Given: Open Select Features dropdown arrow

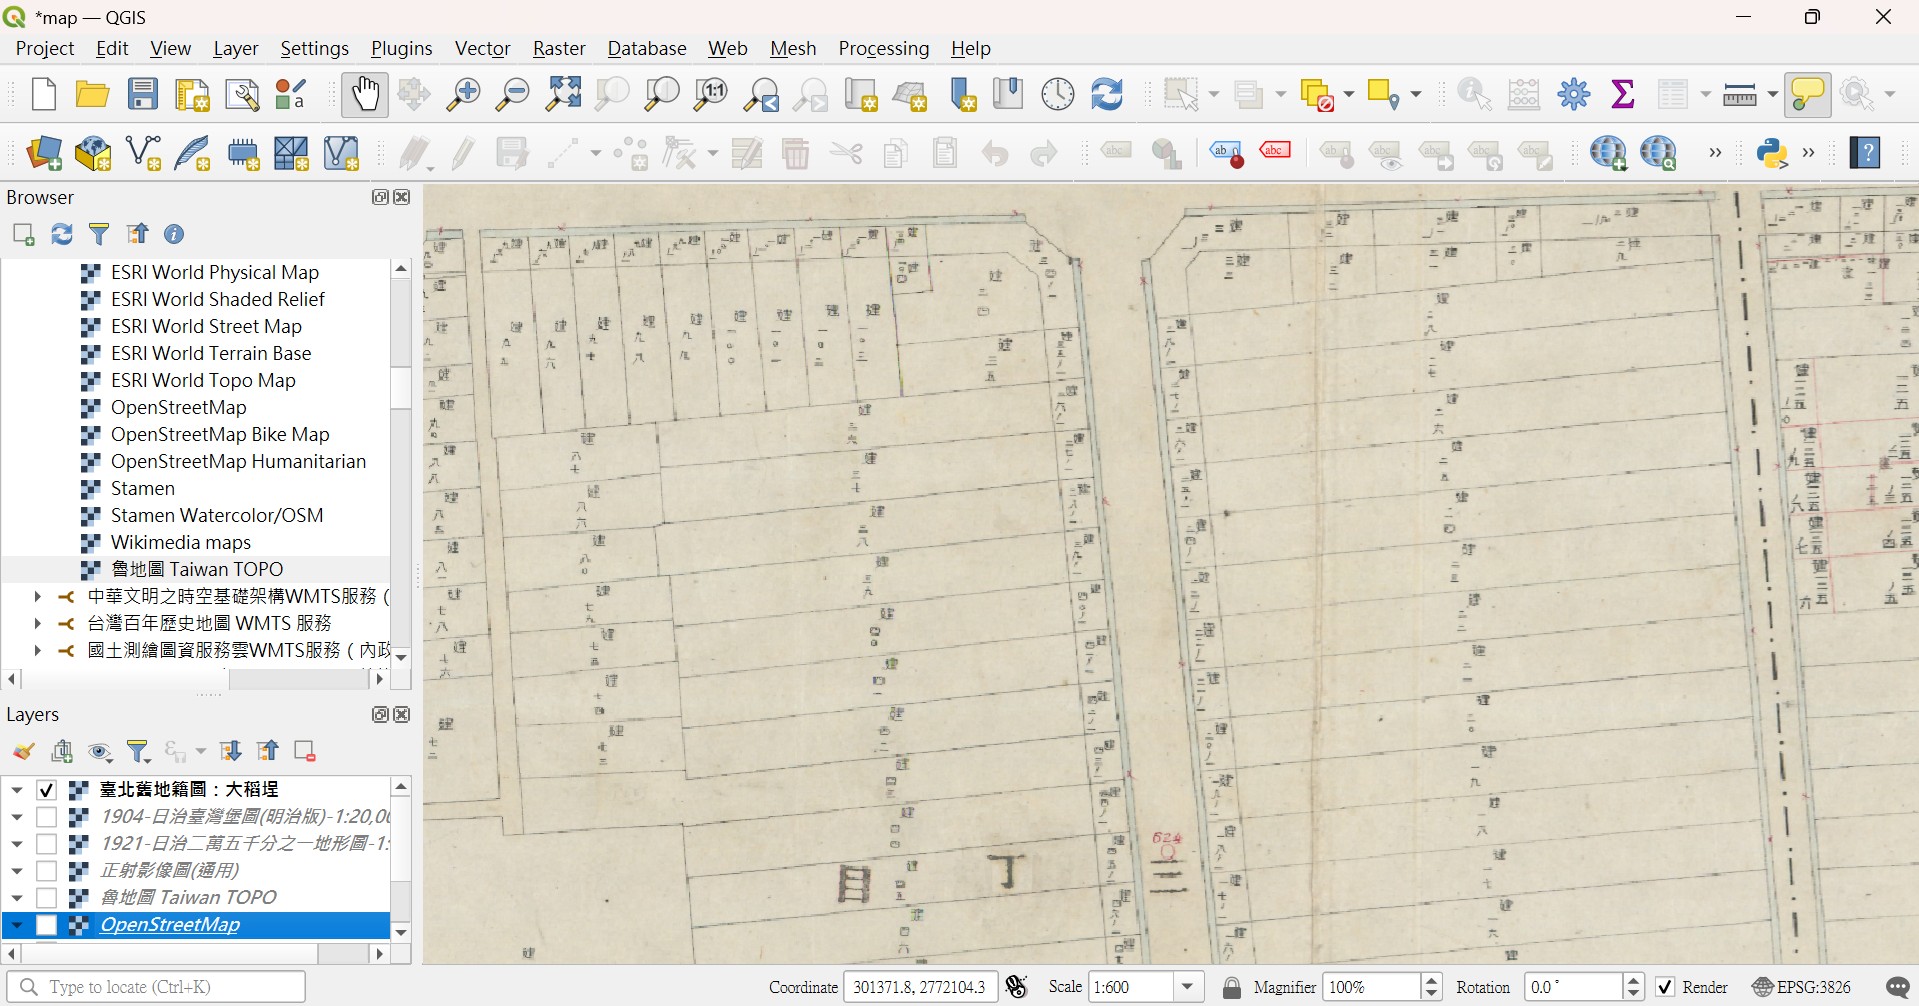Looking at the screenshot, I should pos(1215,94).
